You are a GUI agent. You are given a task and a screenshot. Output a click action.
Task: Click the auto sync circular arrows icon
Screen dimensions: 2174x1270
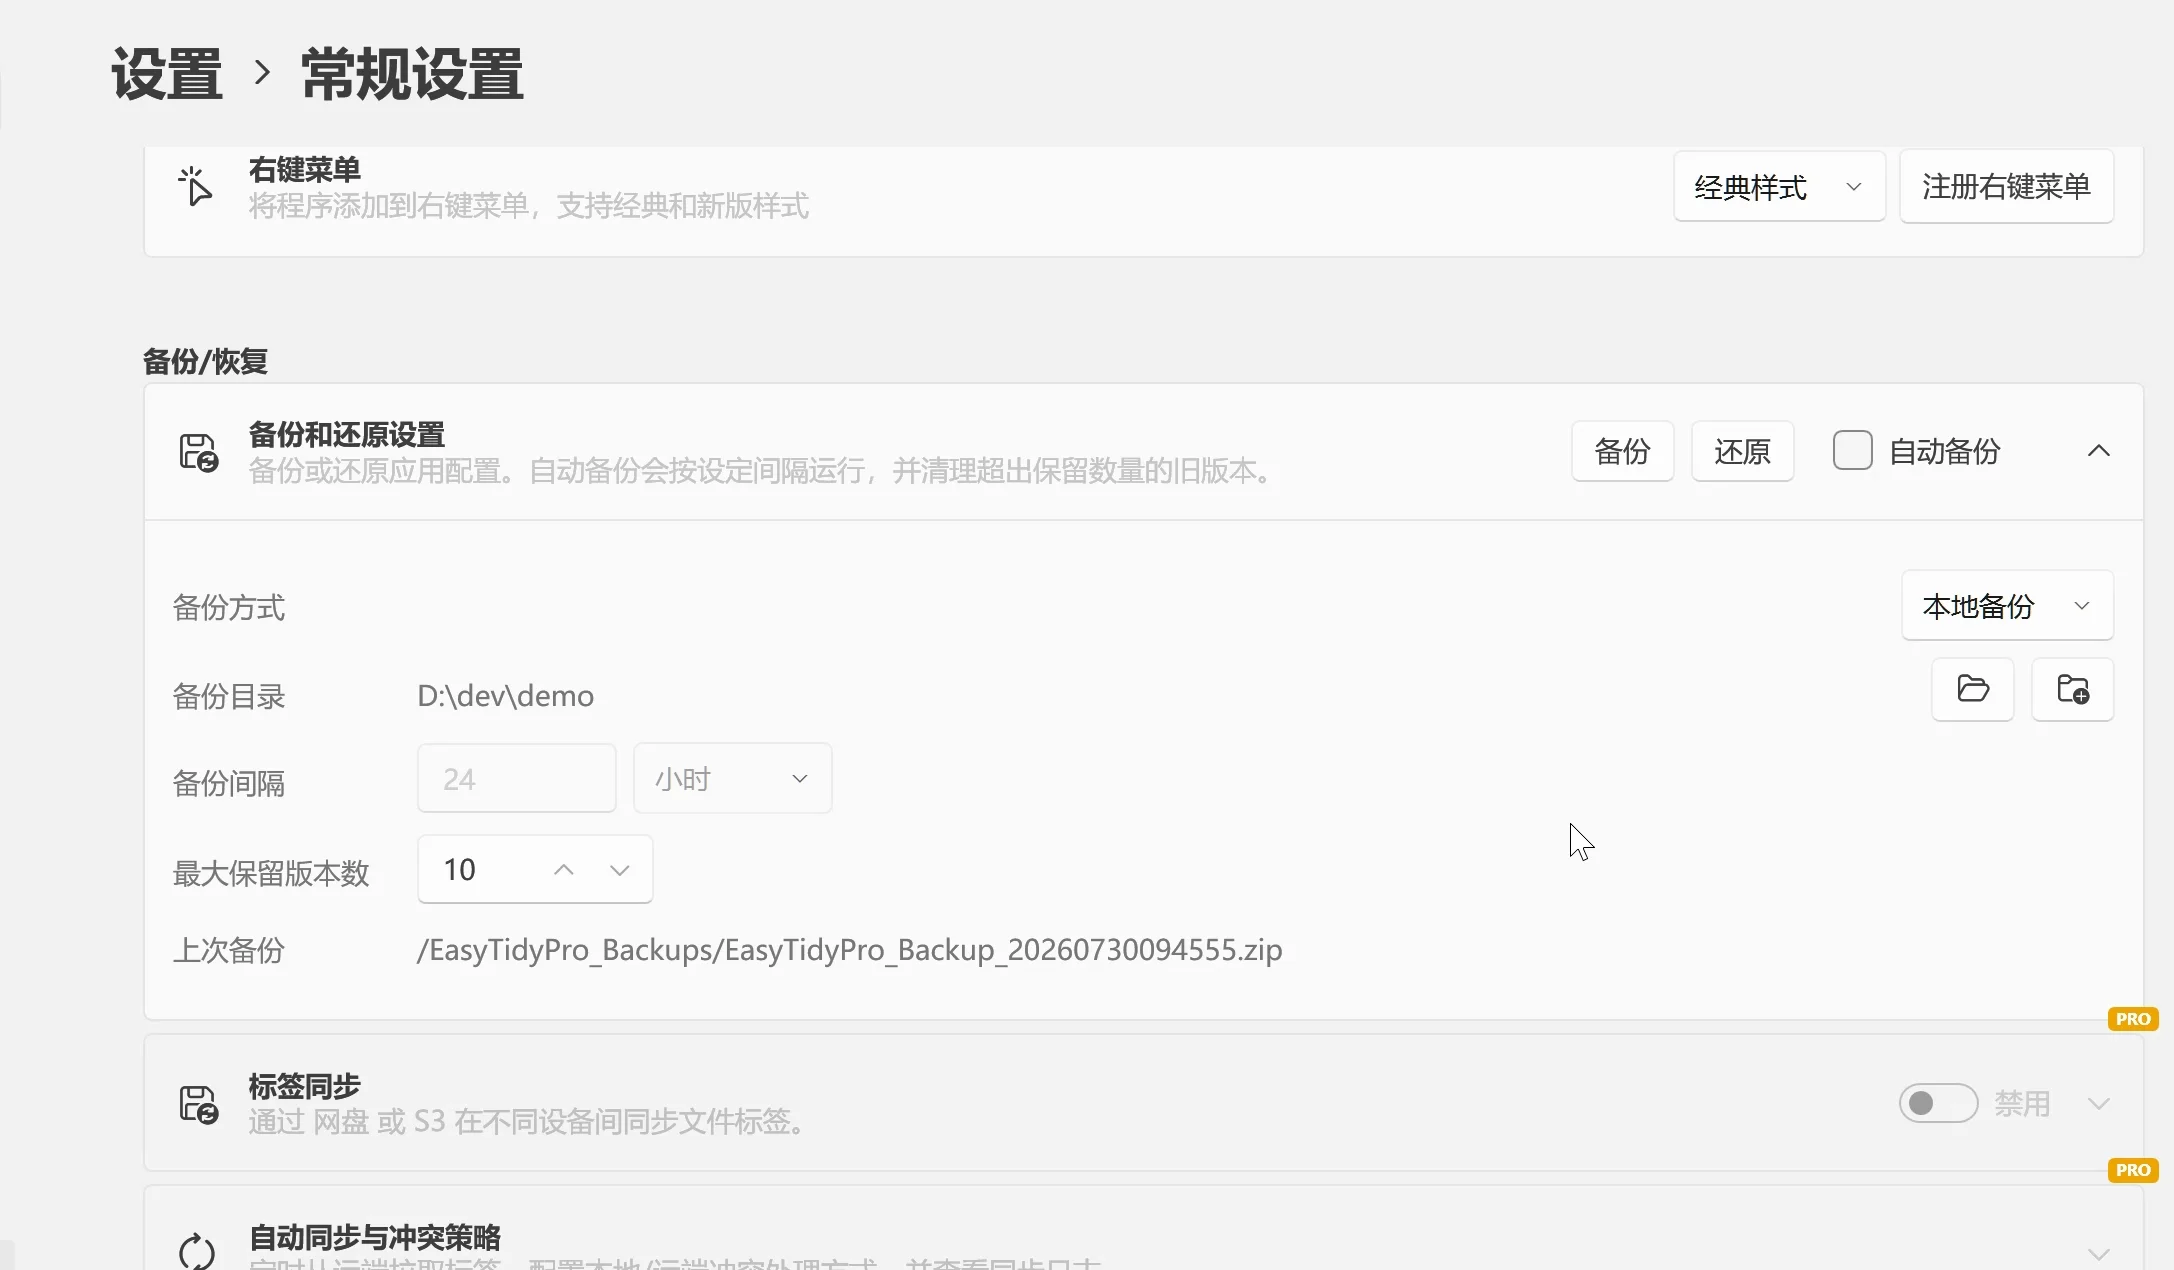click(196, 1251)
